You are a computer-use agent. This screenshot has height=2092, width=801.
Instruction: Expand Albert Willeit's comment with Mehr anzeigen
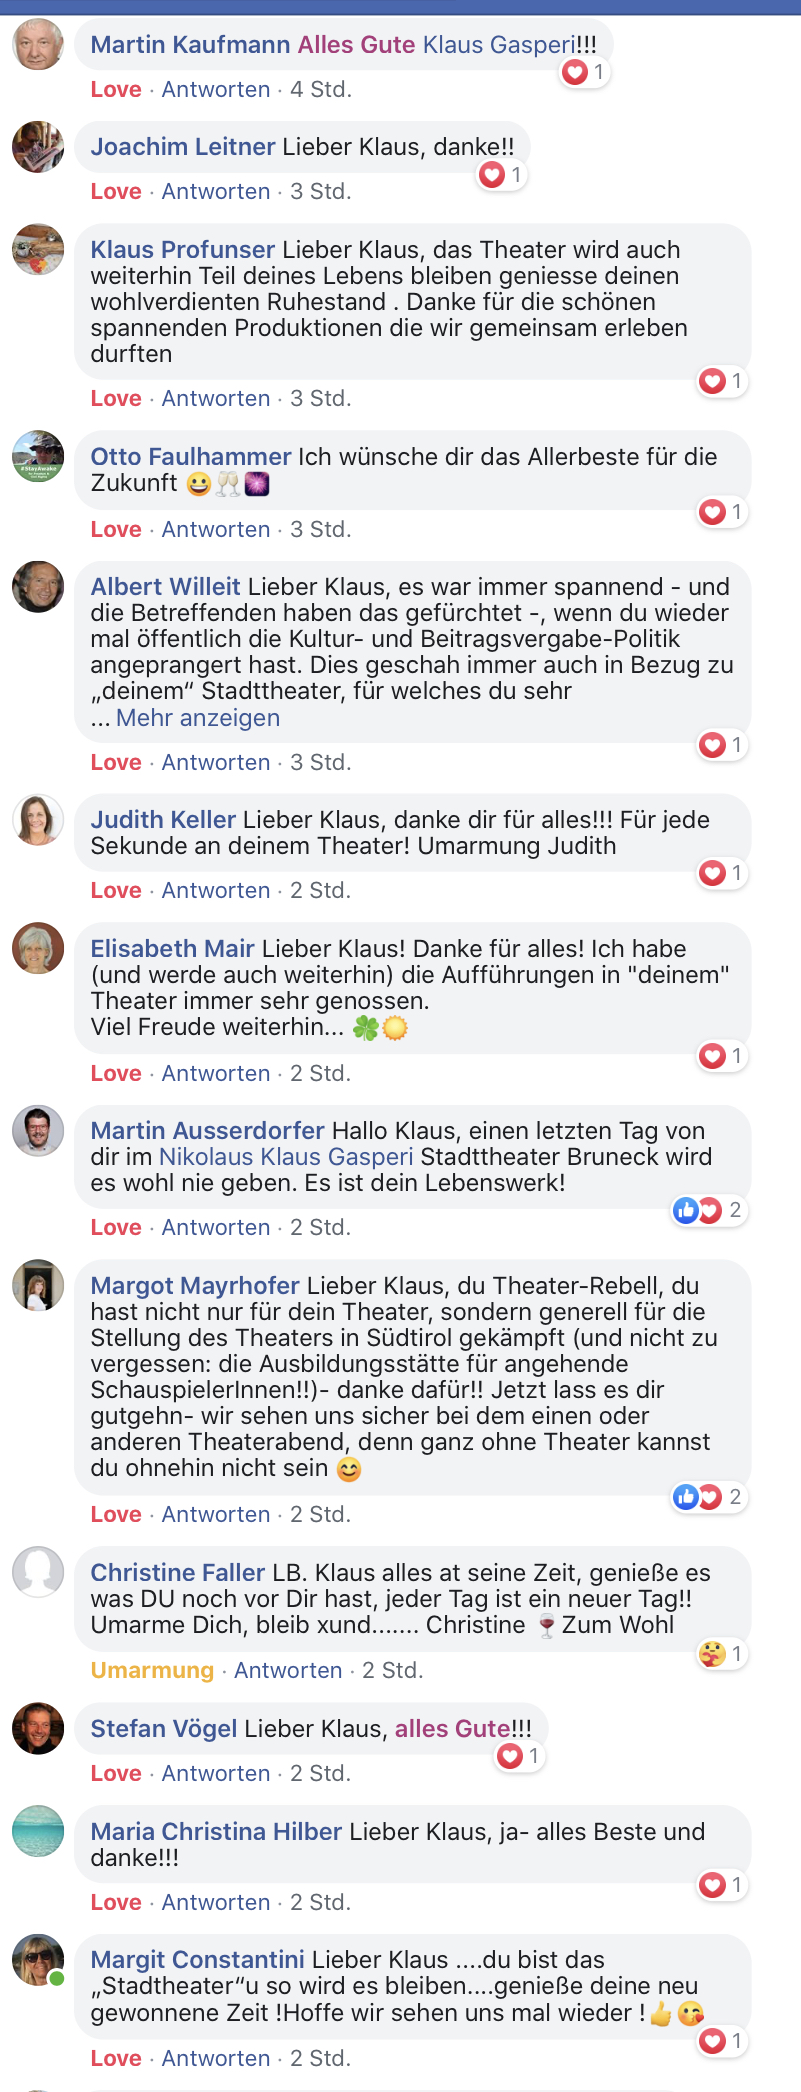(198, 718)
